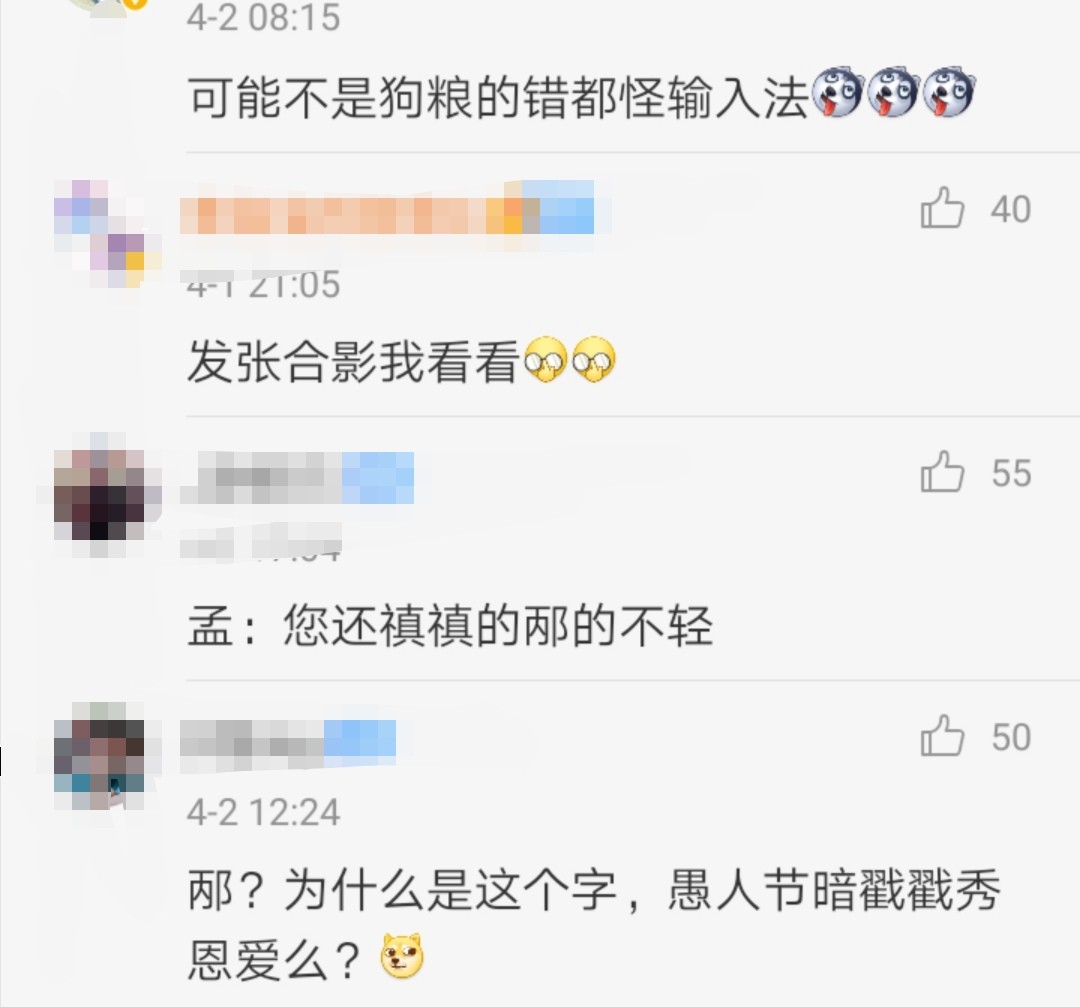This screenshot has width=1080, height=1007.
Task: Select the comment 孟：您还禛禛的邴的不轻
Action: (x=450, y=625)
